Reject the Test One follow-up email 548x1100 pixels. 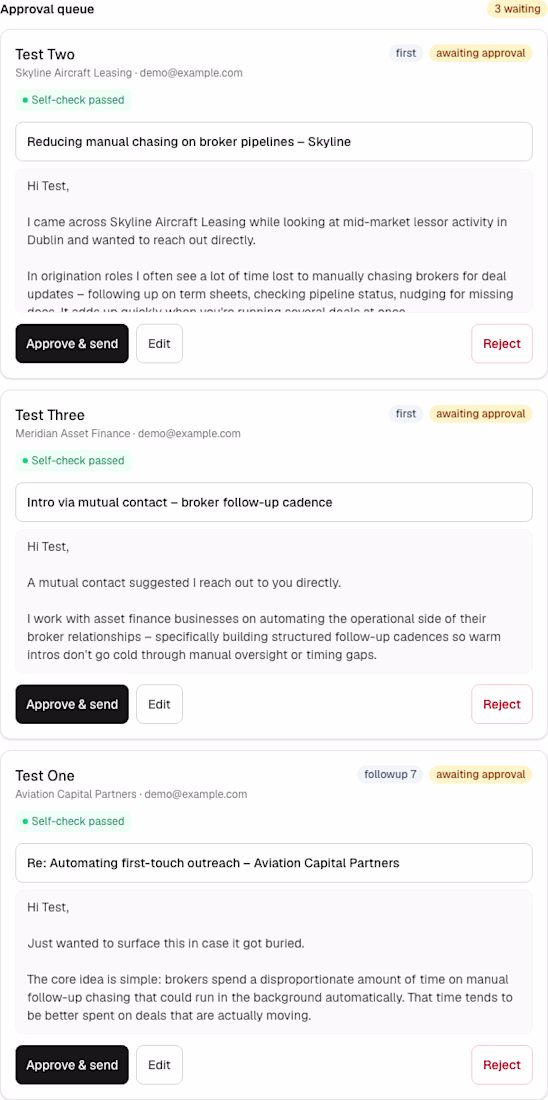click(x=502, y=1065)
